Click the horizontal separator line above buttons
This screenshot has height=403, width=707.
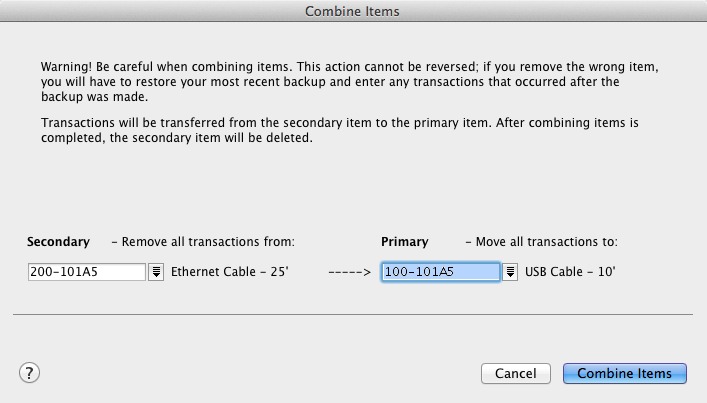[352, 314]
